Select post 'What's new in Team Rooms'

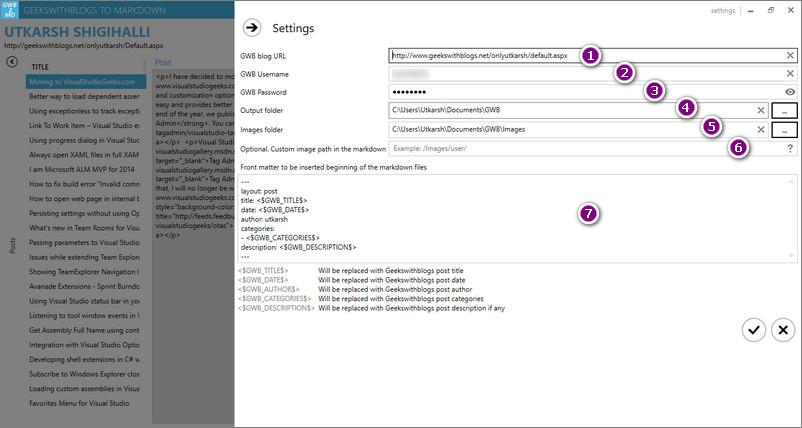[x=86, y=228]
